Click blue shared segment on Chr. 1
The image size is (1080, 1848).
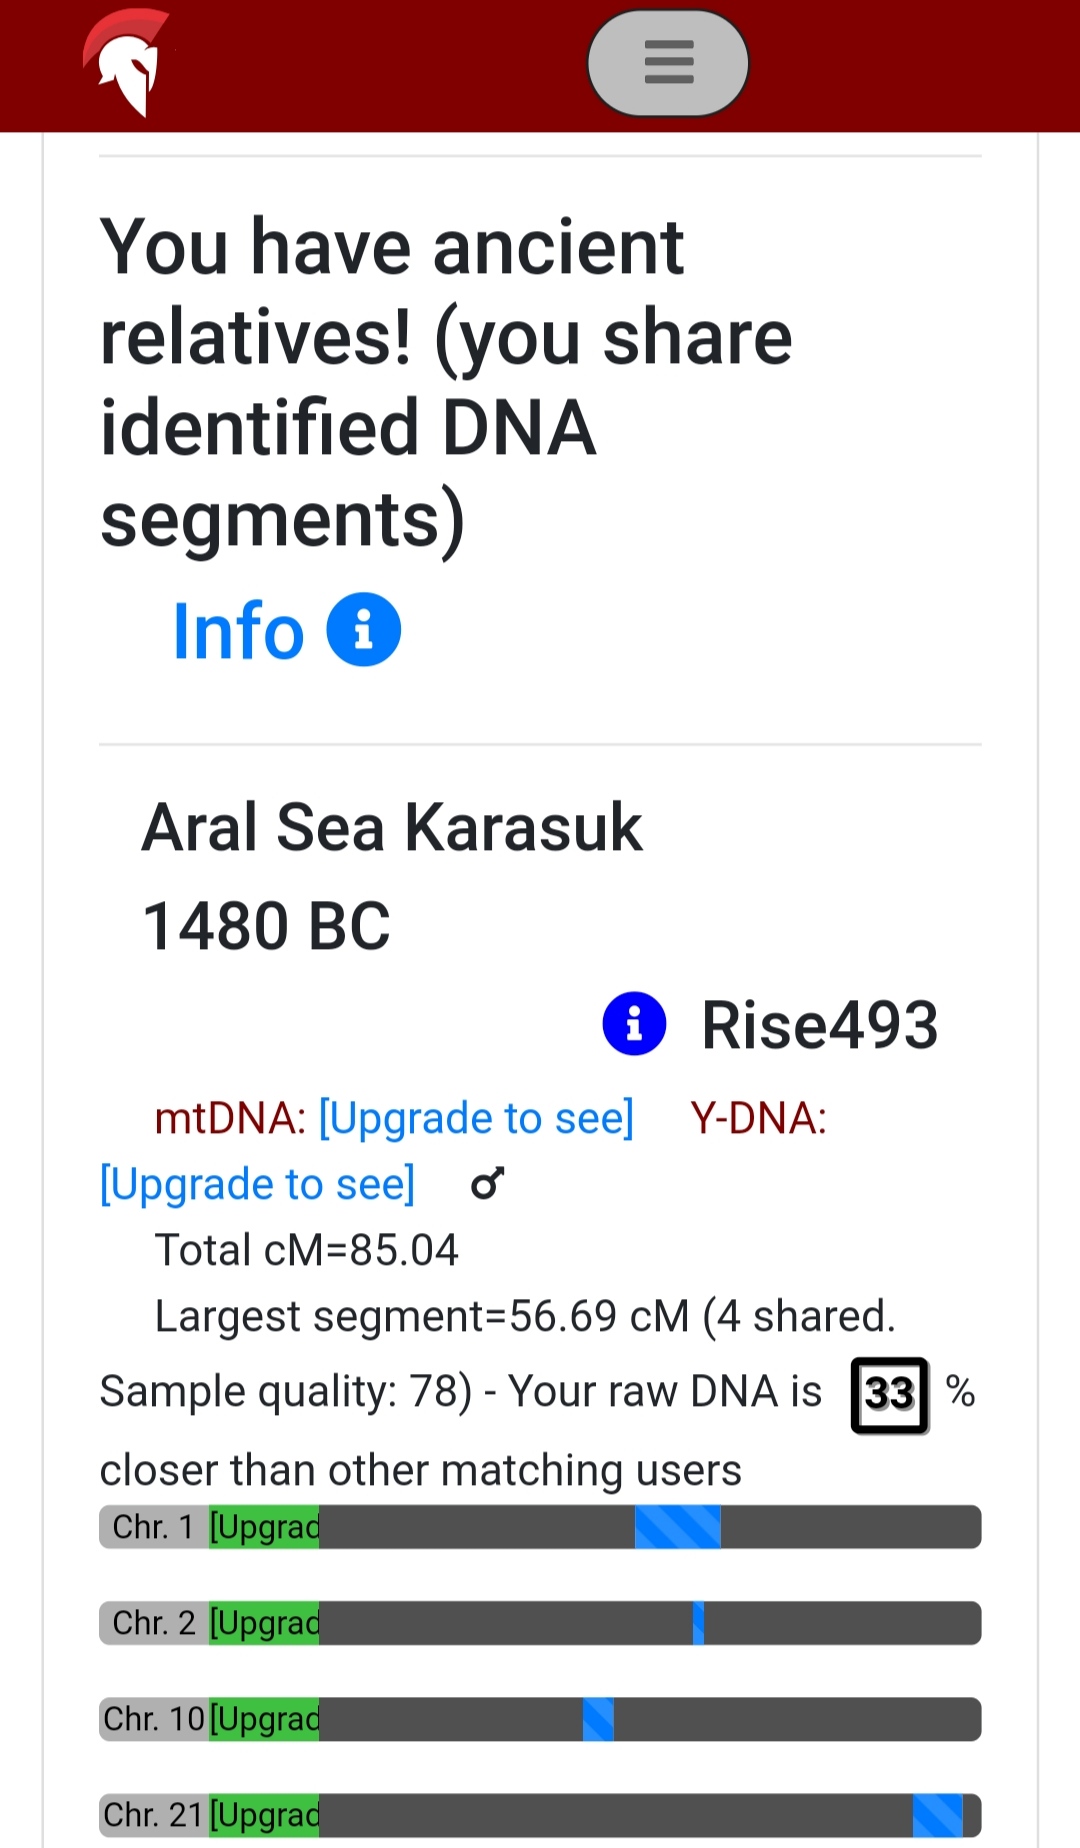[x=677, y=1527]
